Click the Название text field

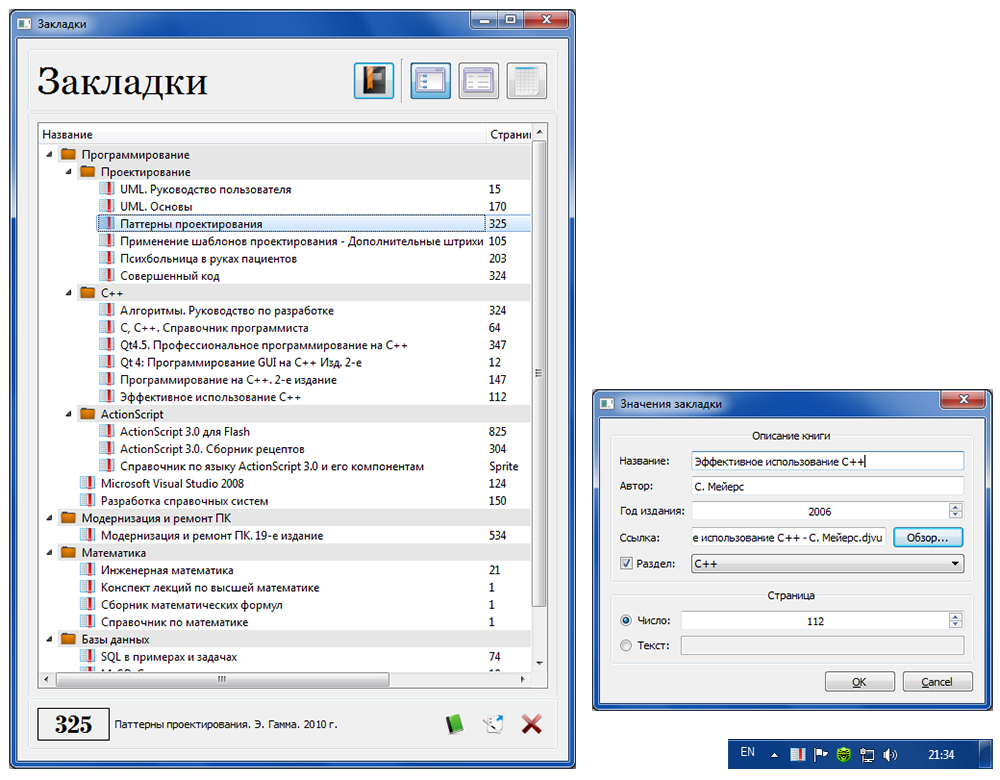coord(827,461)
